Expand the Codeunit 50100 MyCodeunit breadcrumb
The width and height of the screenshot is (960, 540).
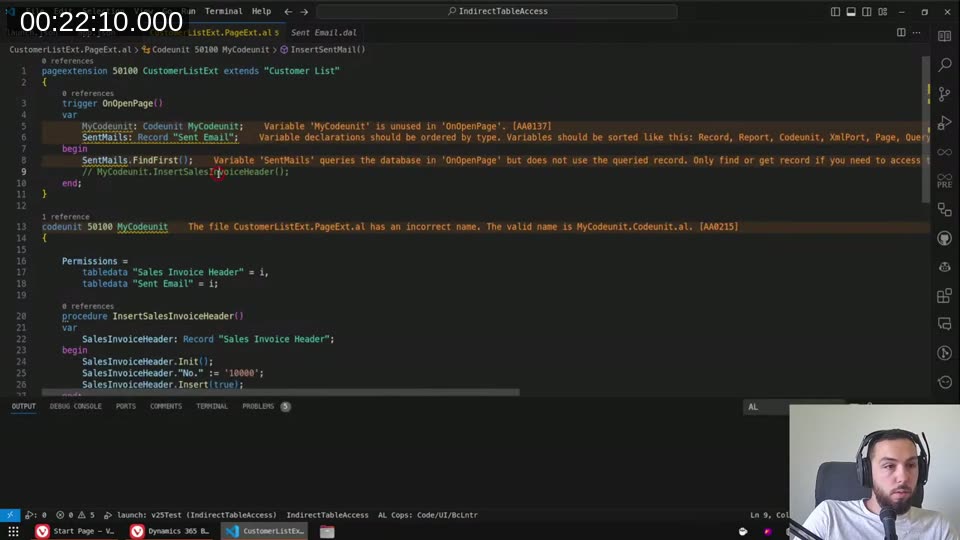pyautogui.click(x=205, y=50)
